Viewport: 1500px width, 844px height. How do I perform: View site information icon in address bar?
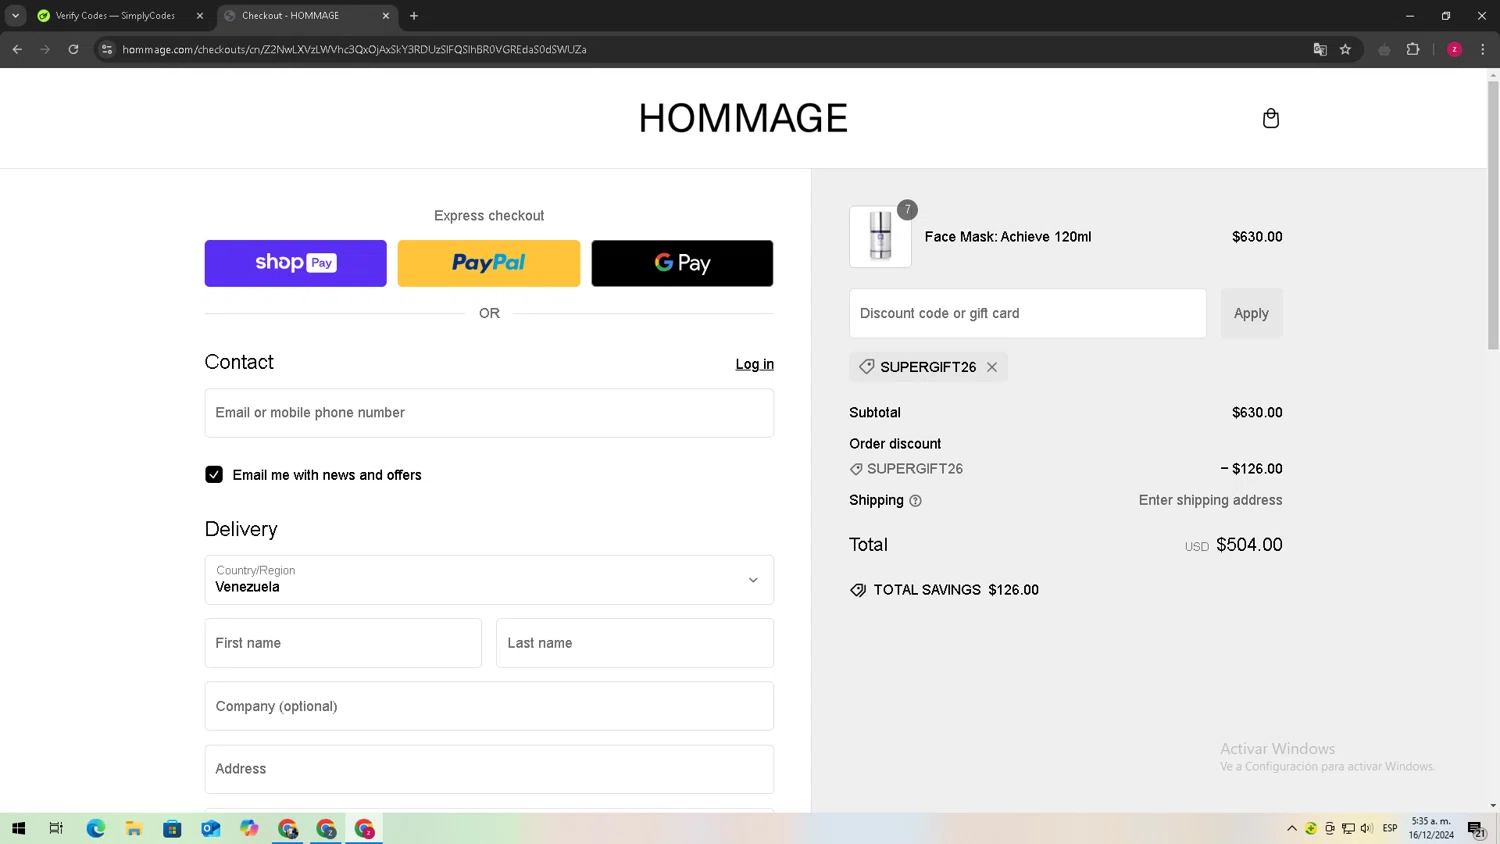(x=107, y=49)
